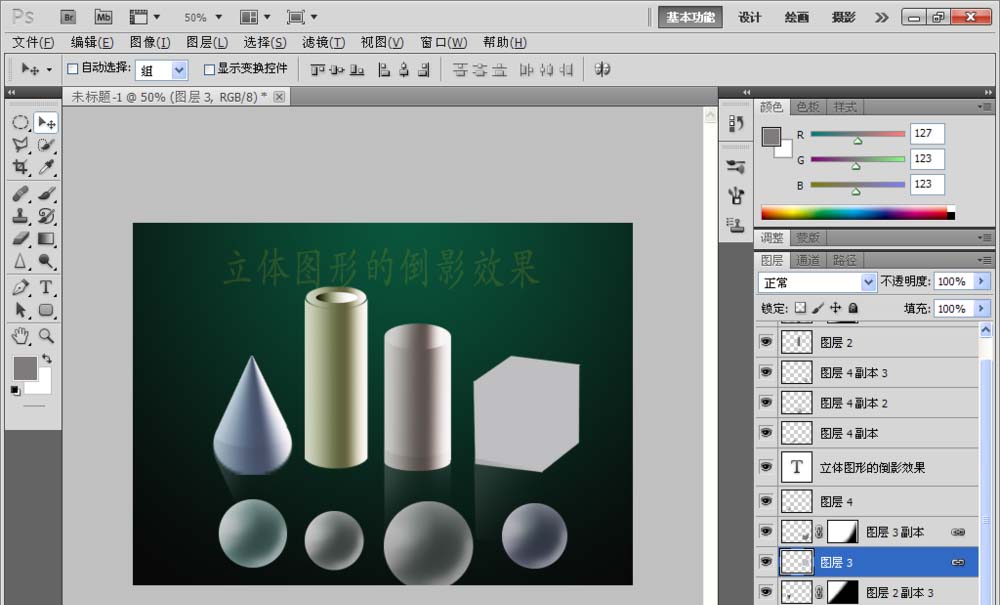This screenshot has width=1000, height=605.
Task: Select the Pen tool
Action: pos(20,288)
